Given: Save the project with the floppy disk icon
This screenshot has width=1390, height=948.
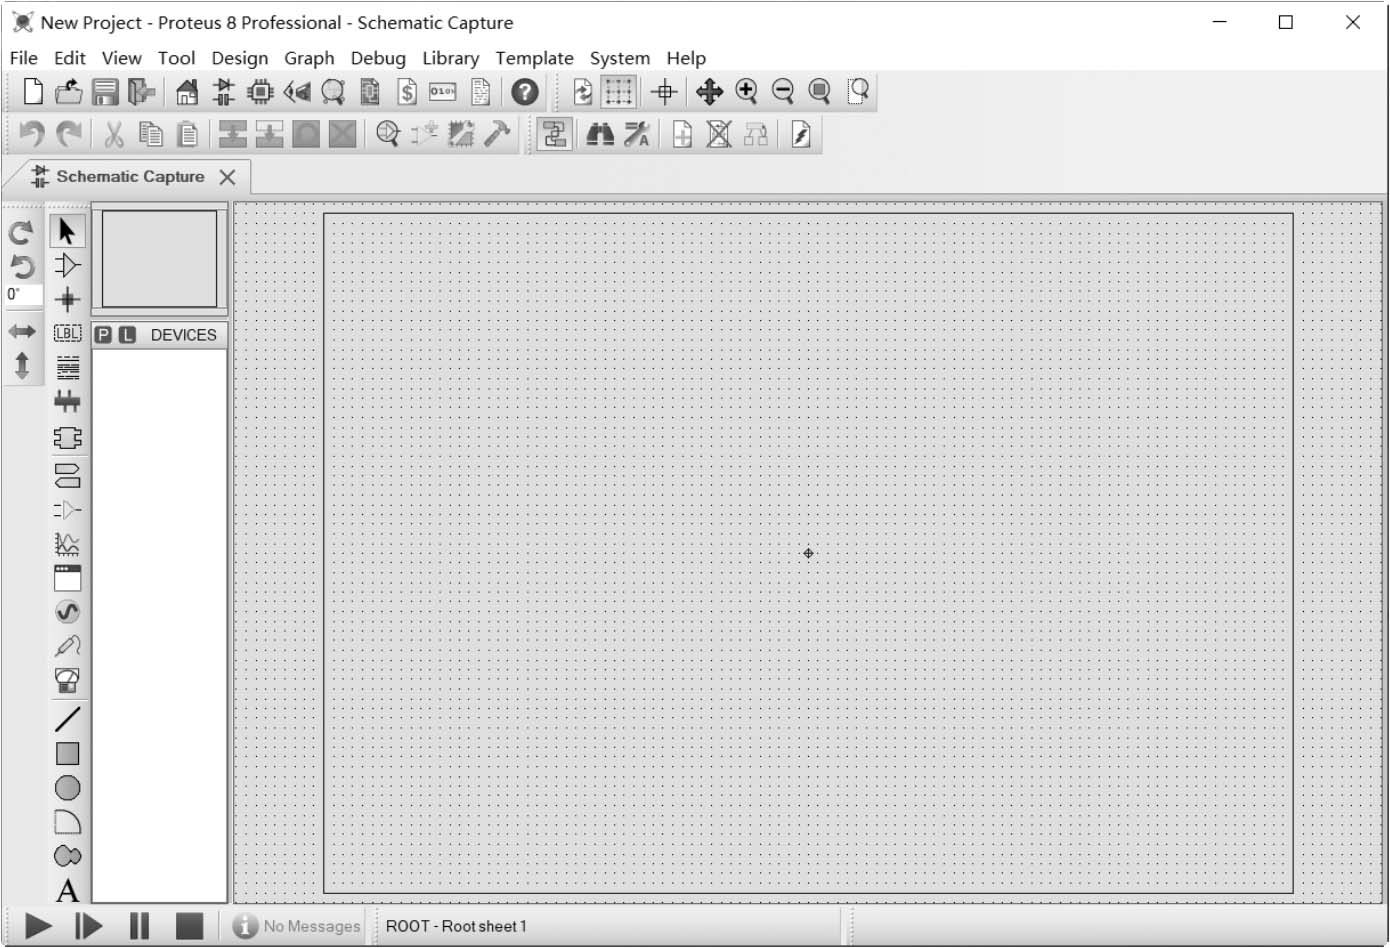Looking at the screenshot, I should click(x=105, y=92).
